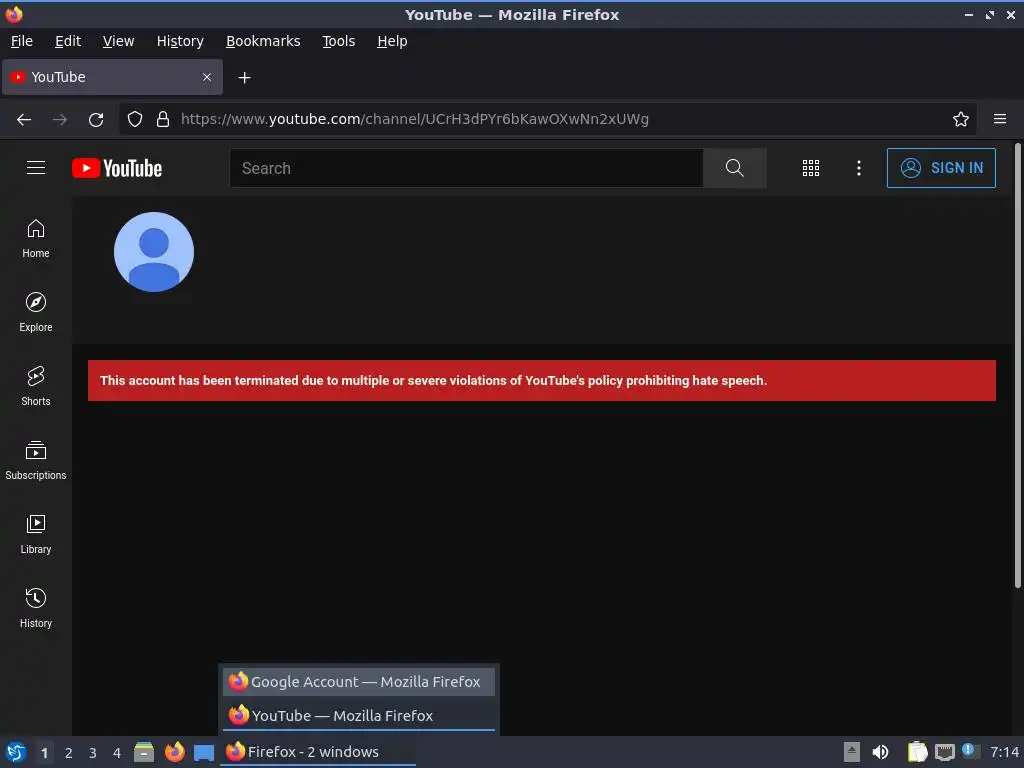Open the YouTube guide hamburger menu

tap(36, 168)
